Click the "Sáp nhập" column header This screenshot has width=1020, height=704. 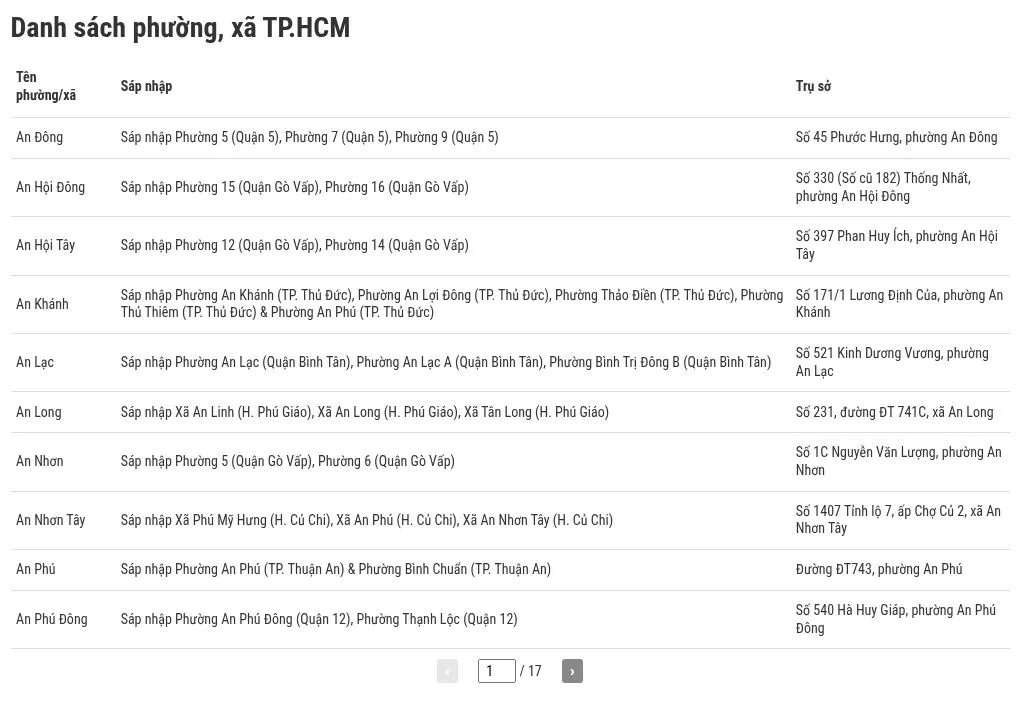146,86
